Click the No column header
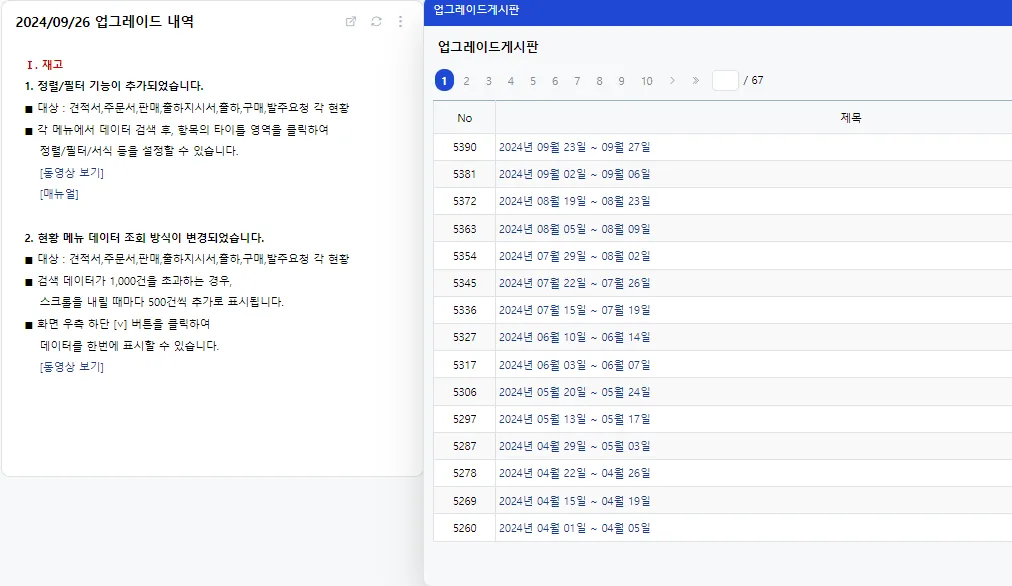The height and width of the screenshot is (586, 1012). click(465, 117)
